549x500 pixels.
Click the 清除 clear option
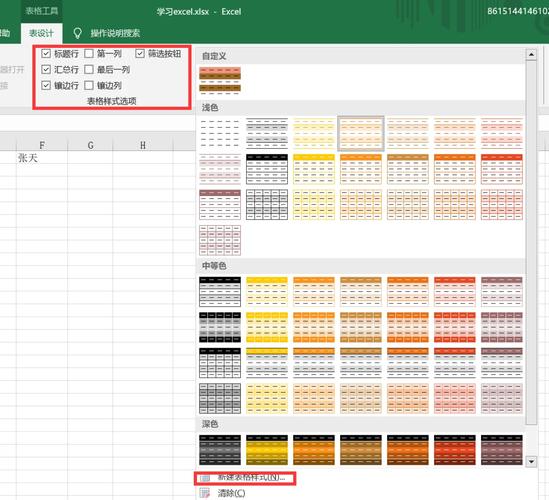pos(231,493)
